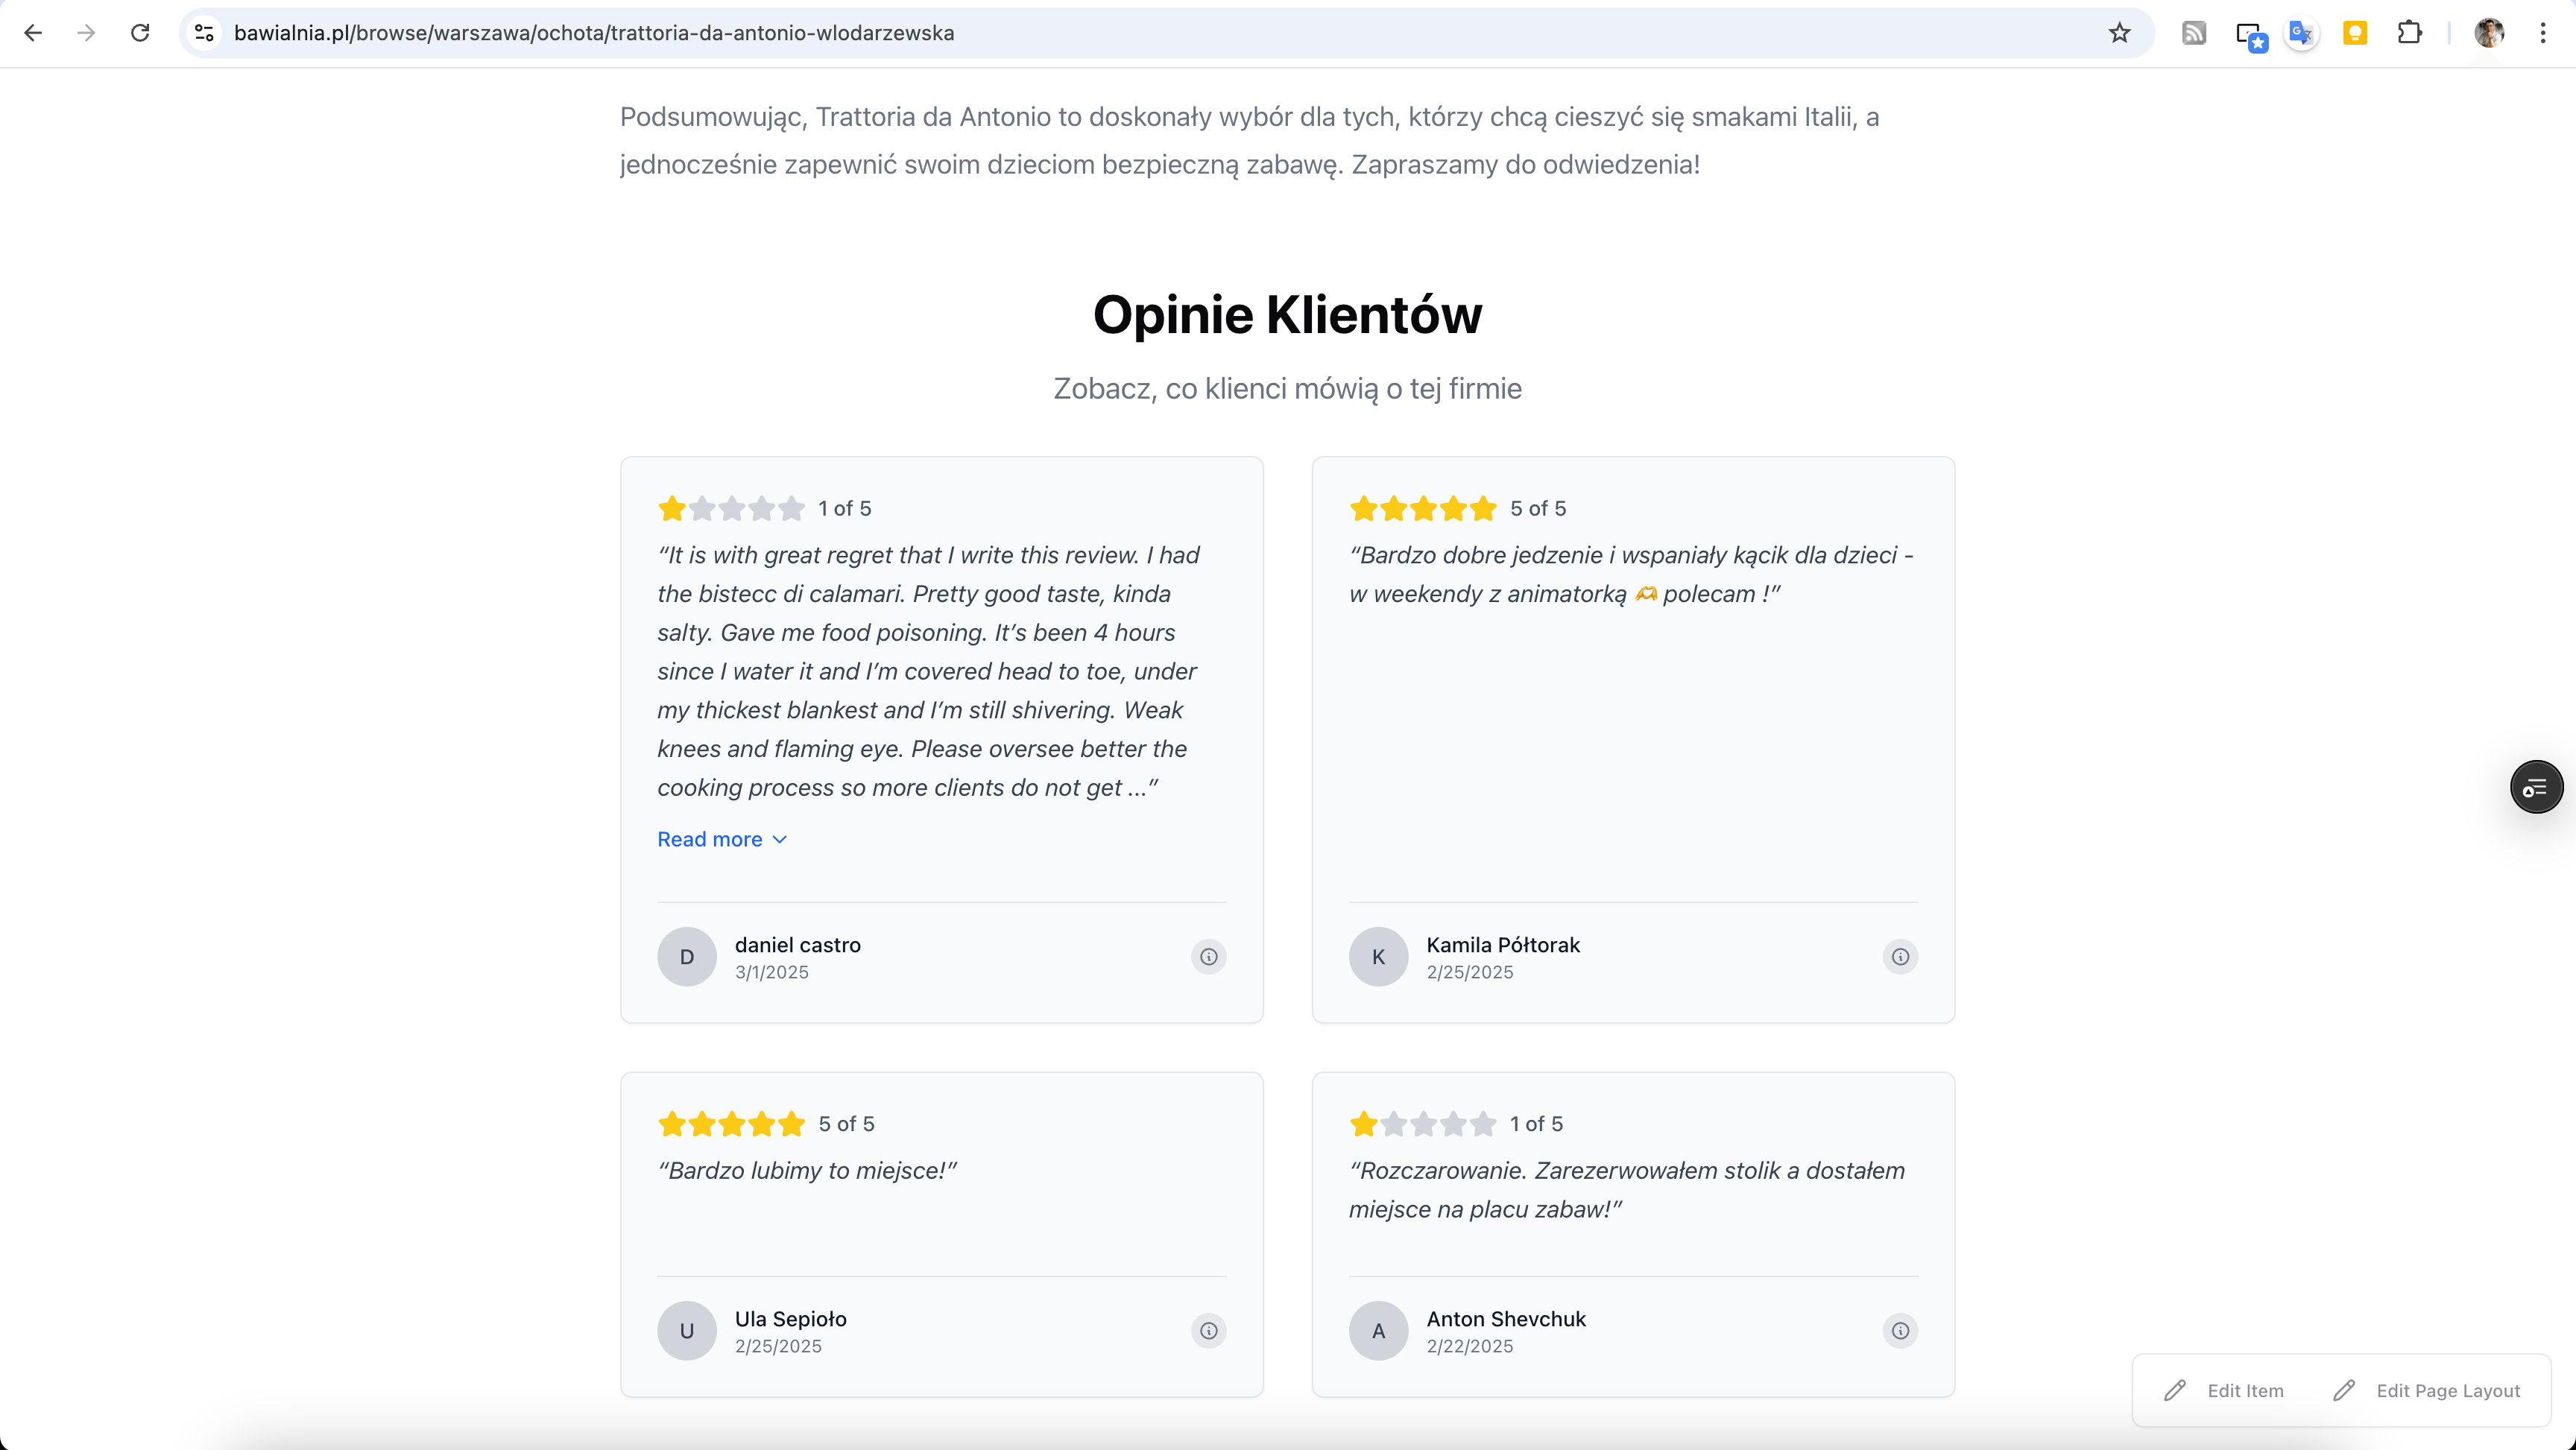Expand daniel castro's review with Read more
The image size is (2576, 1450).
point(721,839)
